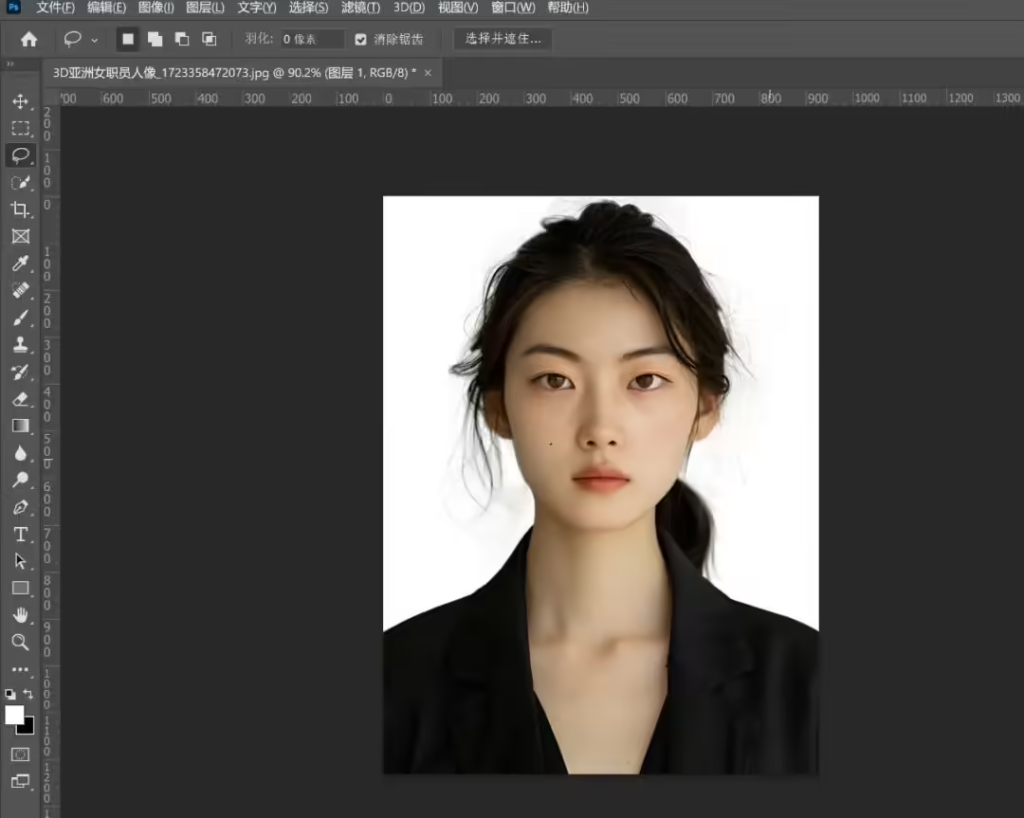Select the Zoom magnifier tool
The height and width of the screenshot is (818, 1024).
pyautogui.click(x=20, y=642)
